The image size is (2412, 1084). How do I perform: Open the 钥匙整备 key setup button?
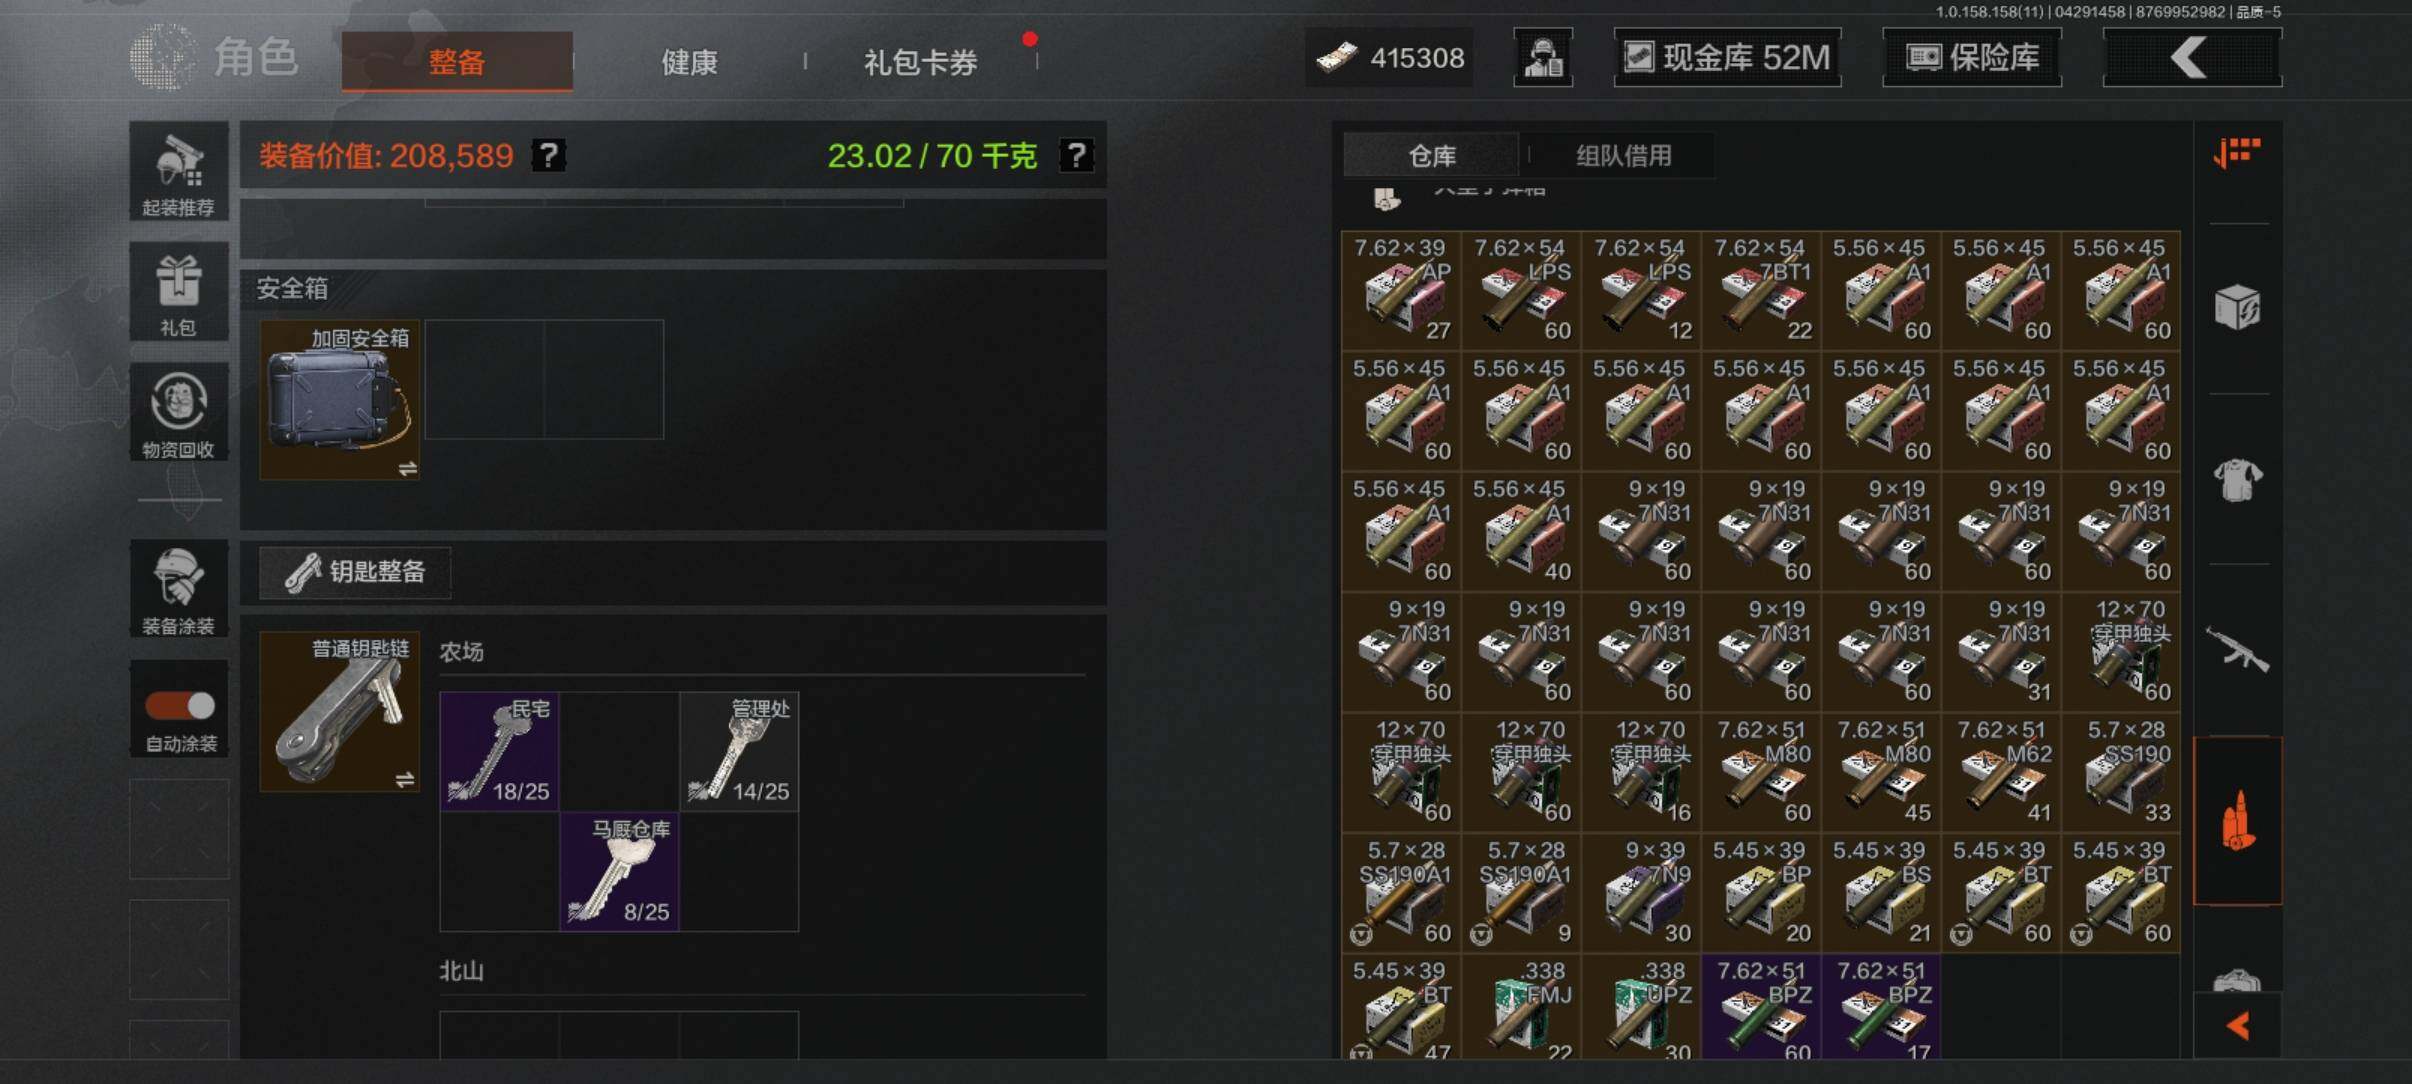(x=355, y=572)
